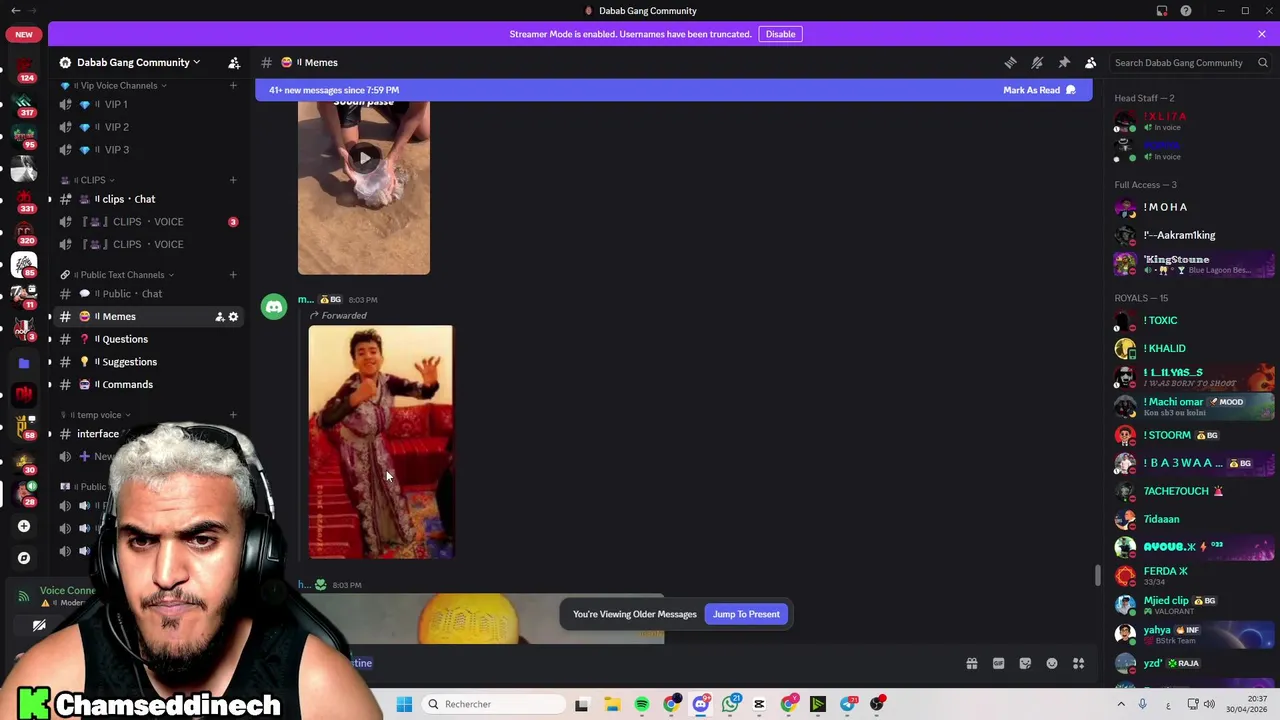
Task: Click the Add a Server plus icon
Action: [x=24, y=526]
